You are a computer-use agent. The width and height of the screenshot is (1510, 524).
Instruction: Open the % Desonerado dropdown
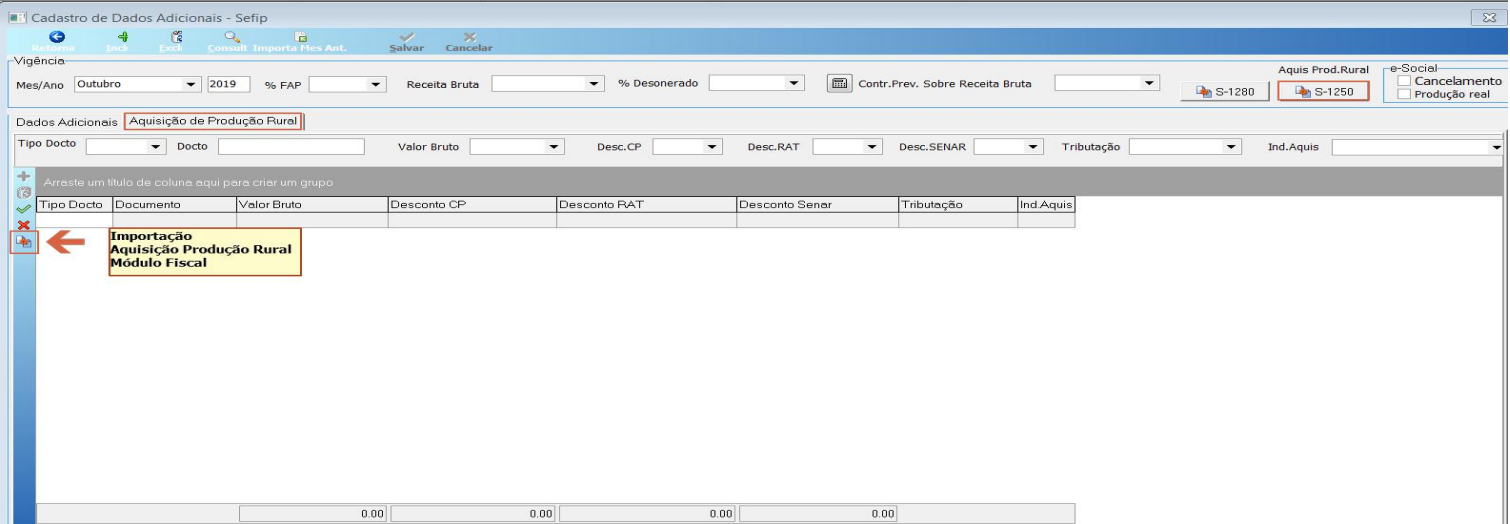click(795, 83)
